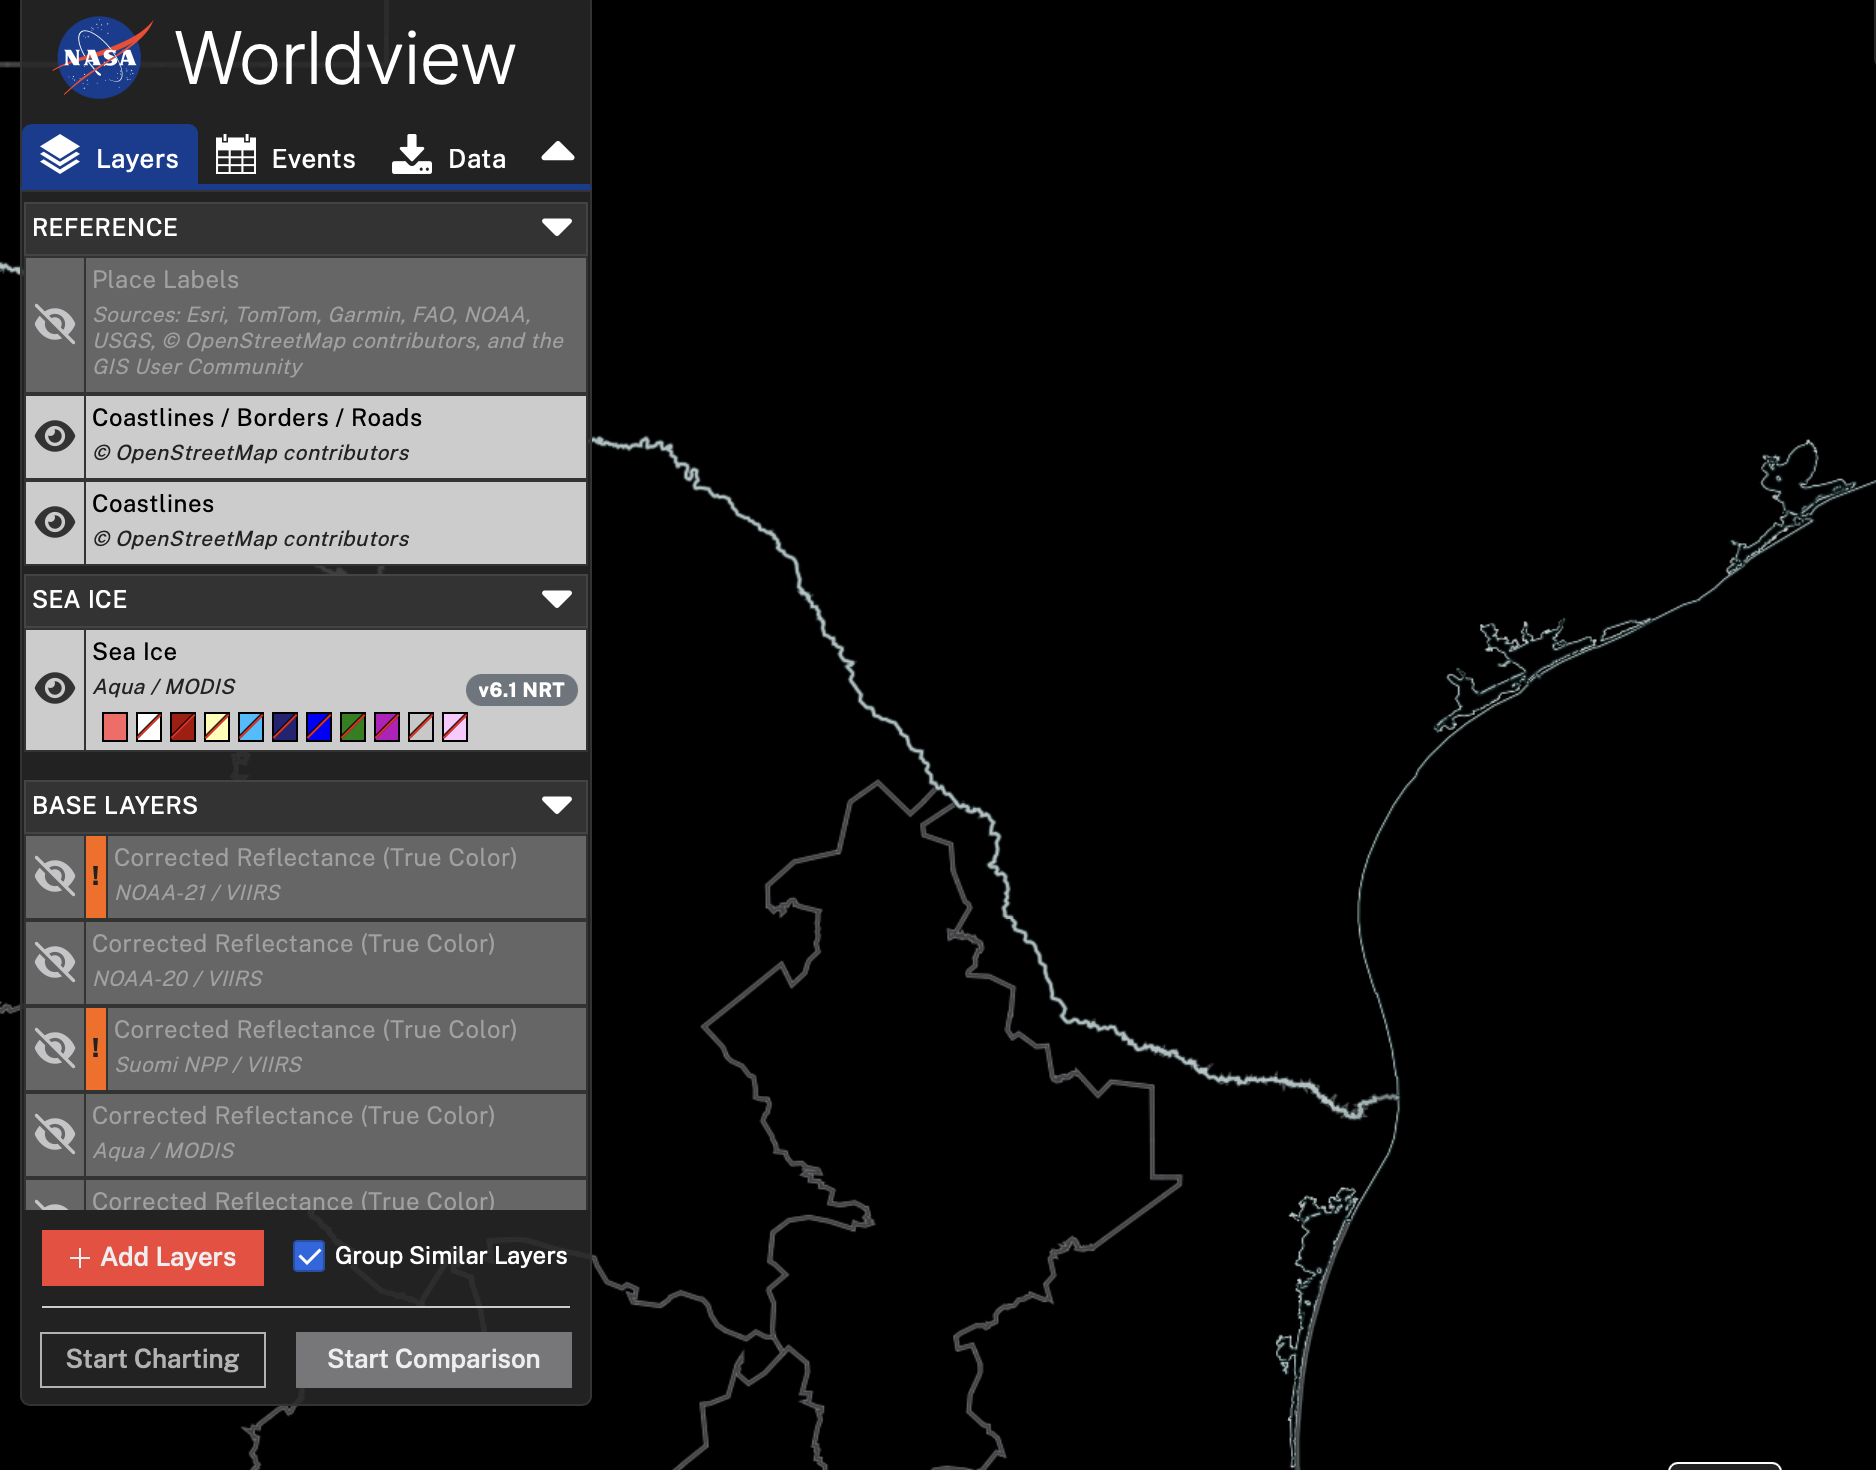Click the Data download icon

click(x=411, y=154)
